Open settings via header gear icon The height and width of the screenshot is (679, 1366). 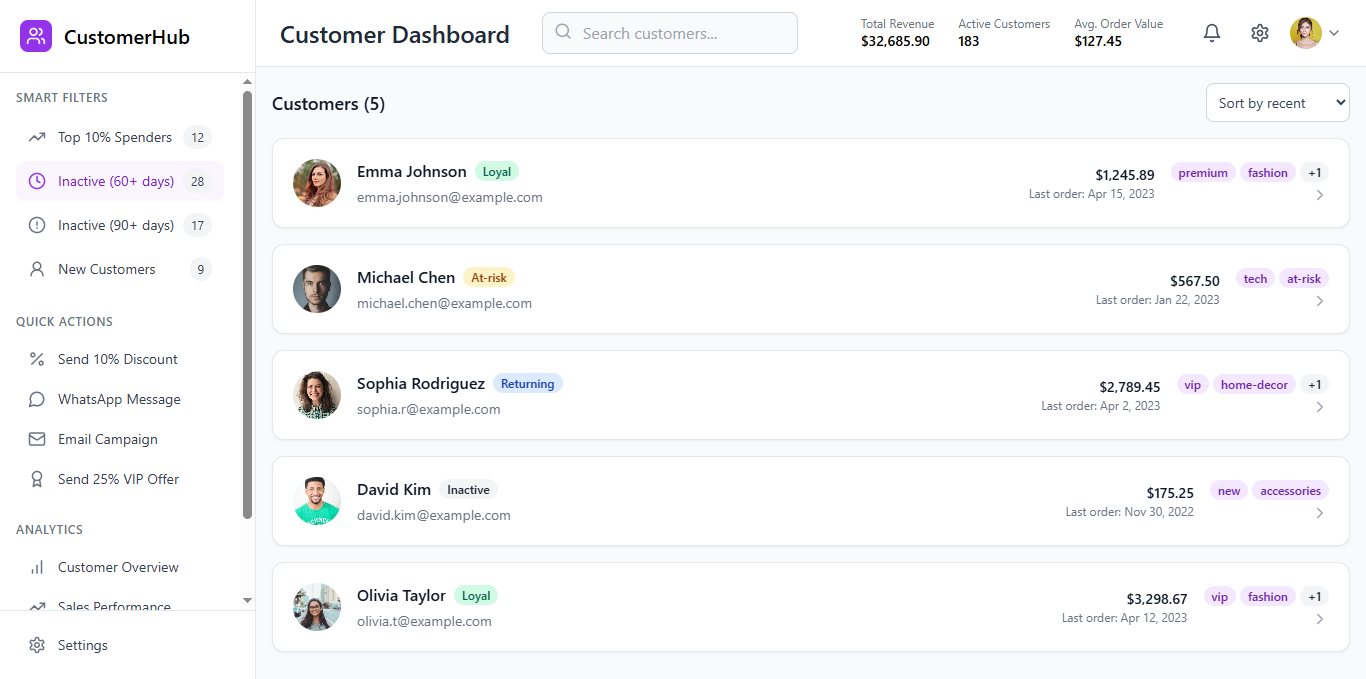pos(1260,33)
